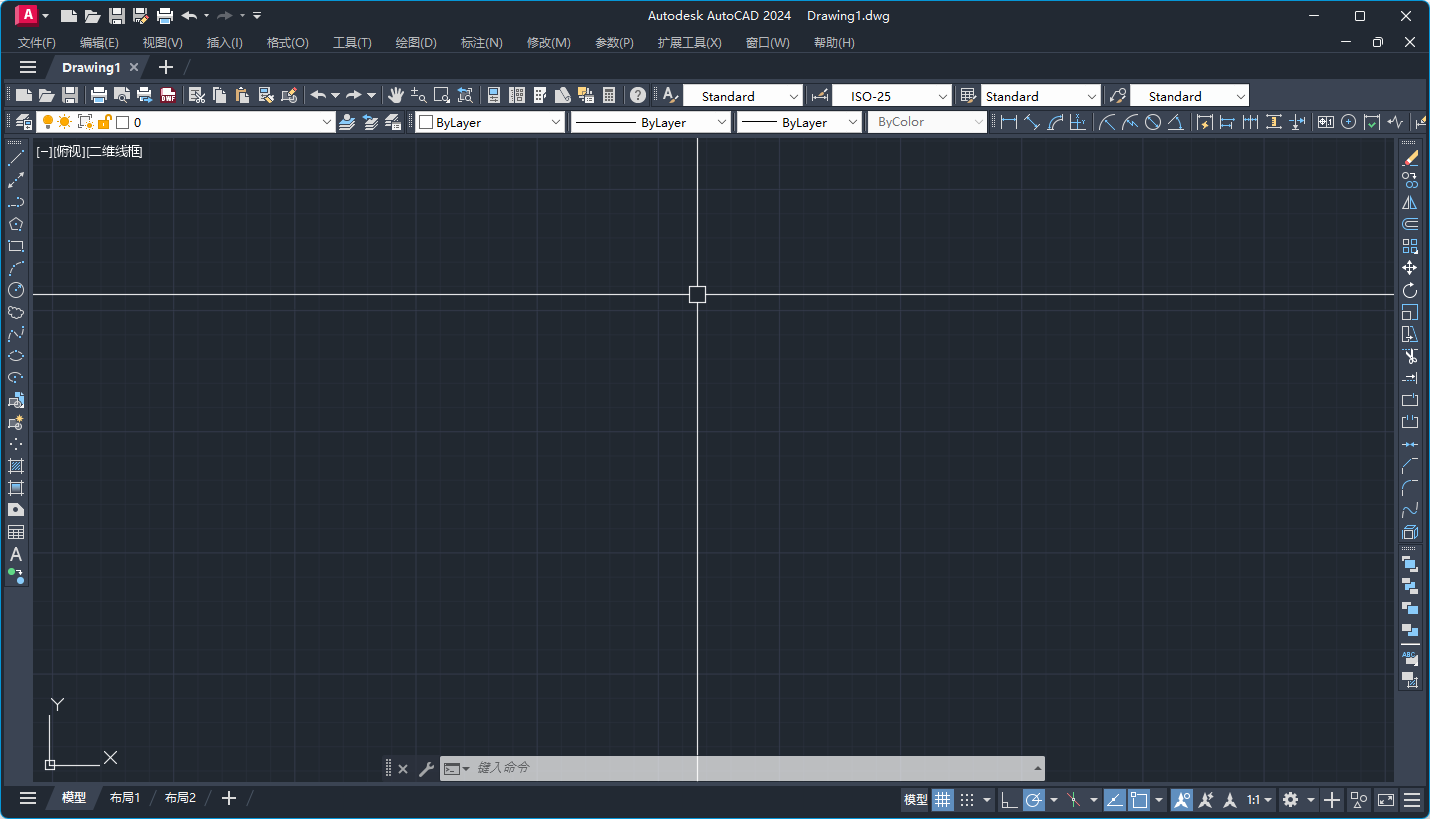The height and width of the screenshot is (819, 1430).
Task: Click the Hatch tool icon
Action: click(x=16, y=466)
